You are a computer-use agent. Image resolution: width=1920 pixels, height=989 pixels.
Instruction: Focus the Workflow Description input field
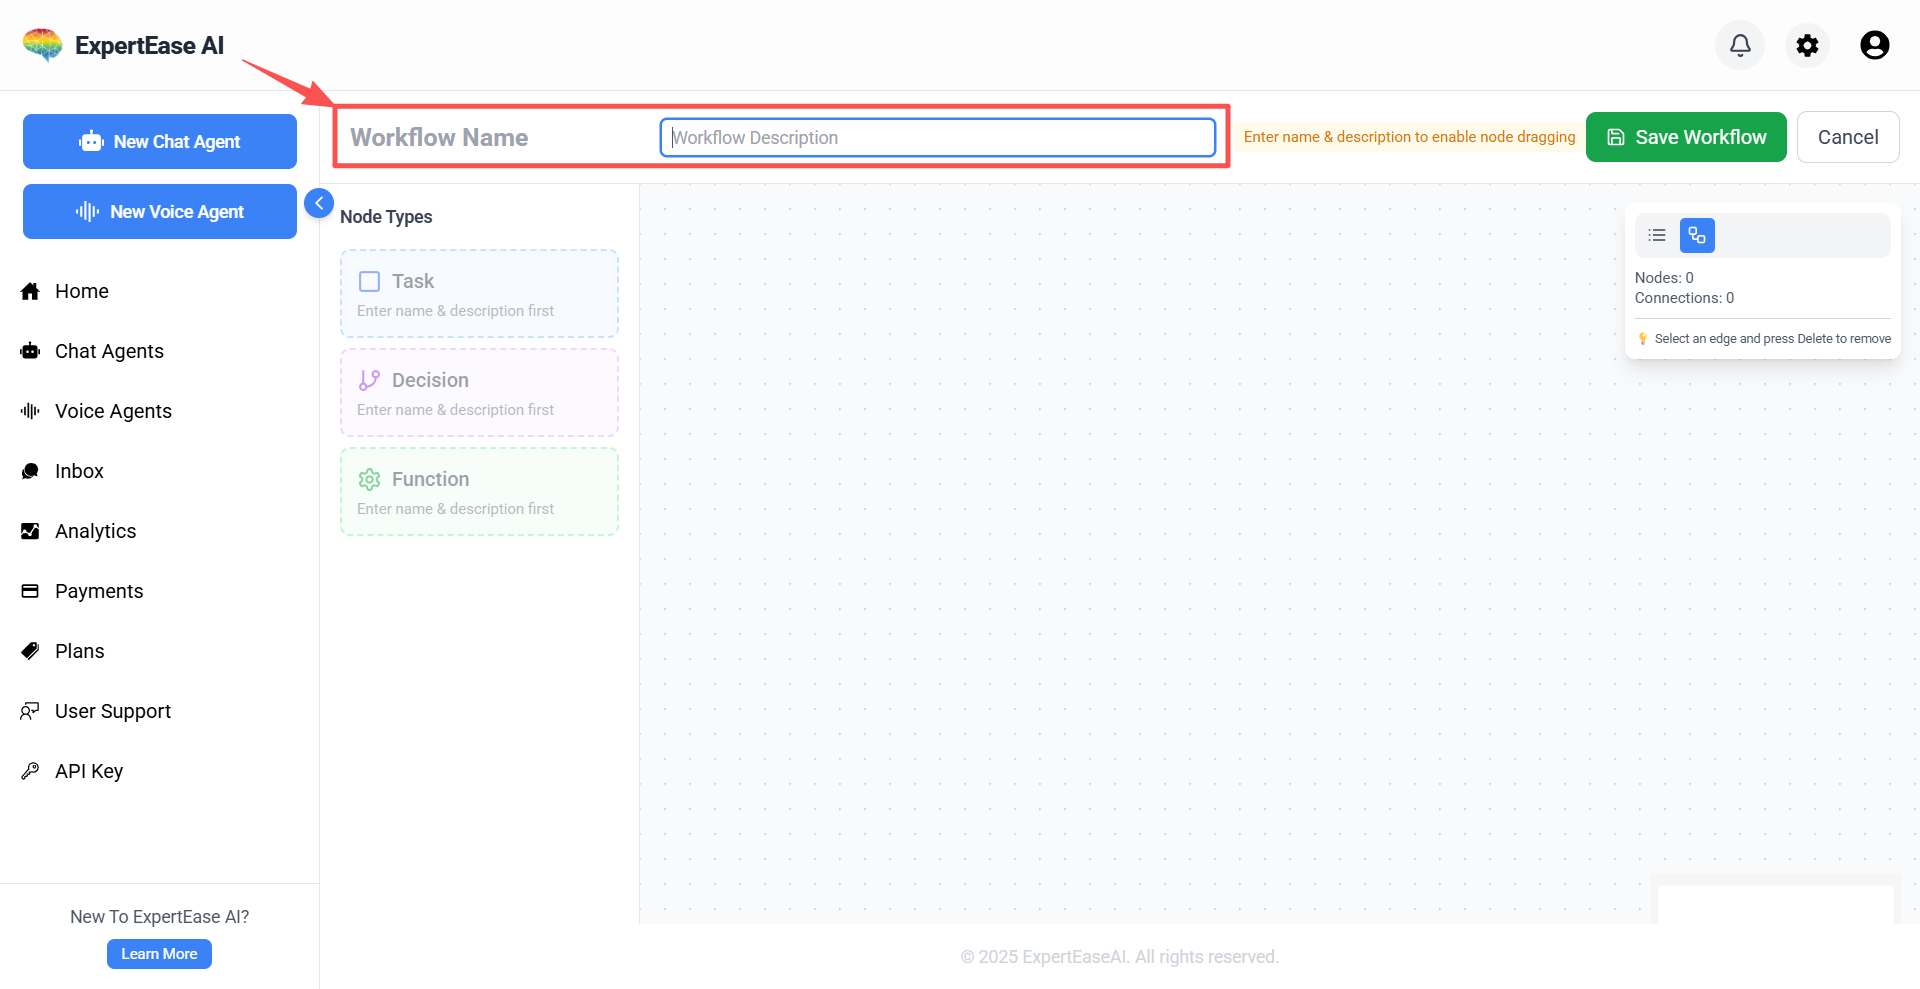point(937,138)
